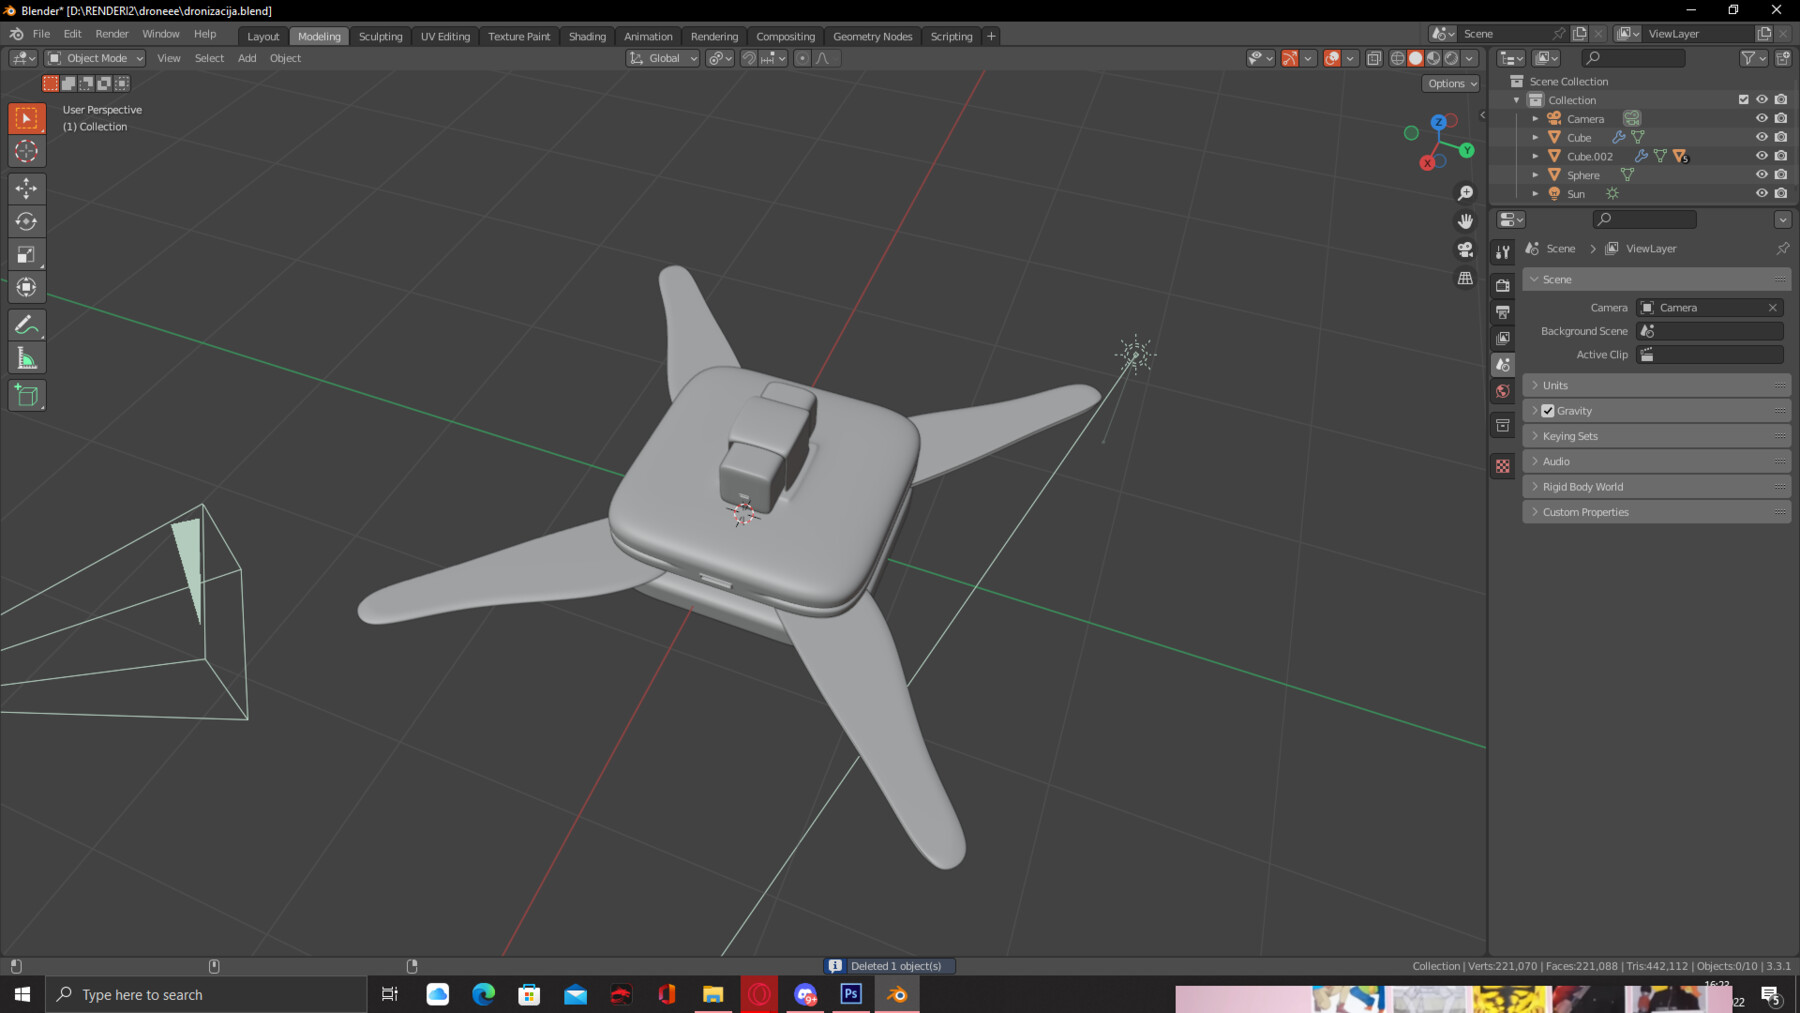Disable the Collection checkbox
Viewport: 1800px width, 1013px height.
pyautogui.click(x=1742, y=99)
